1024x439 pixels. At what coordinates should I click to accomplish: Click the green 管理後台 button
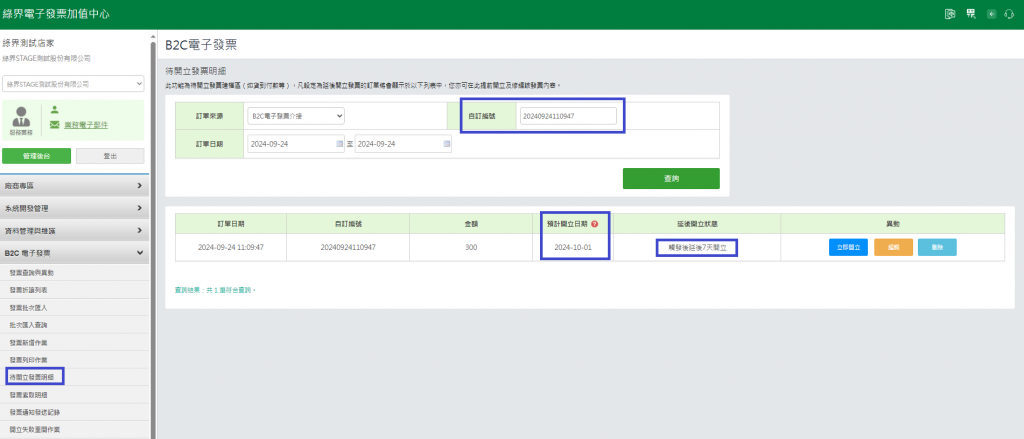pyautogui.click(x=37, y=156)
